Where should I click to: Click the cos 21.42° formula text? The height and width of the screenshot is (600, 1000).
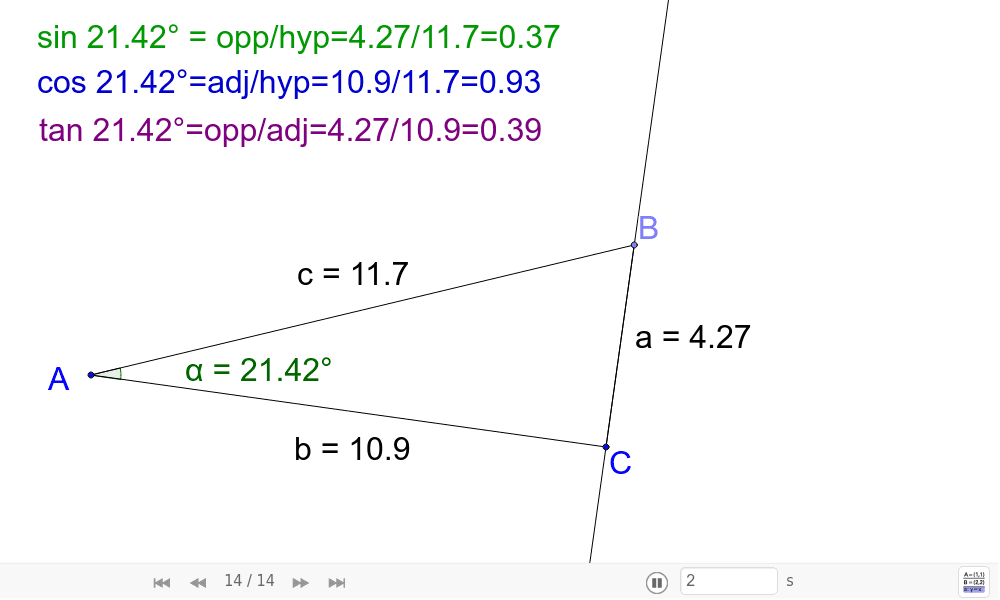(289, 82)
